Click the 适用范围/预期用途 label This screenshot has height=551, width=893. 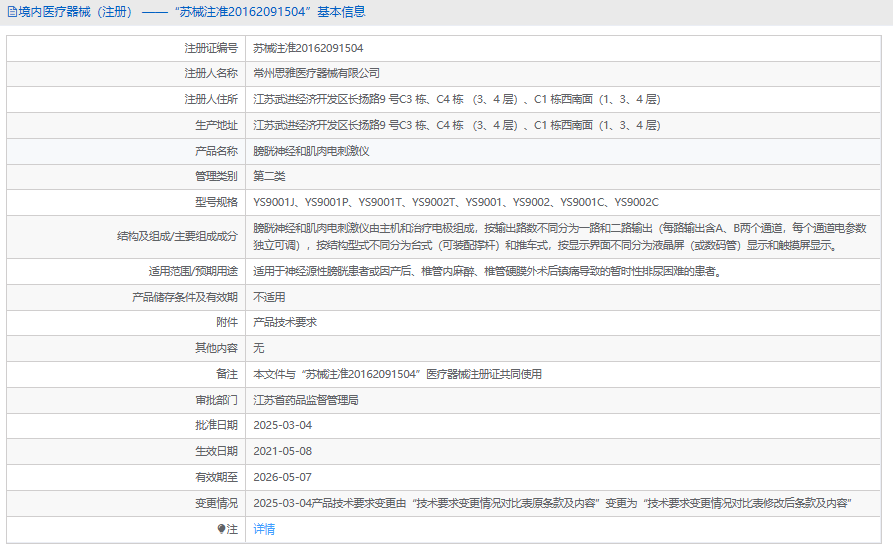click(193, 271)
